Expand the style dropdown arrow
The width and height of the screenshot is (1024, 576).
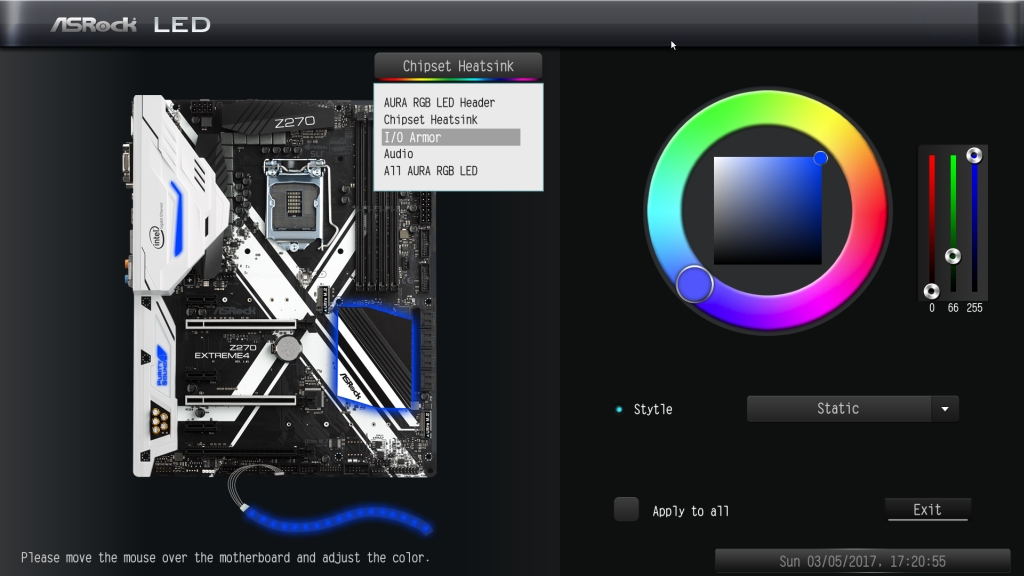(x=945, y=409)
